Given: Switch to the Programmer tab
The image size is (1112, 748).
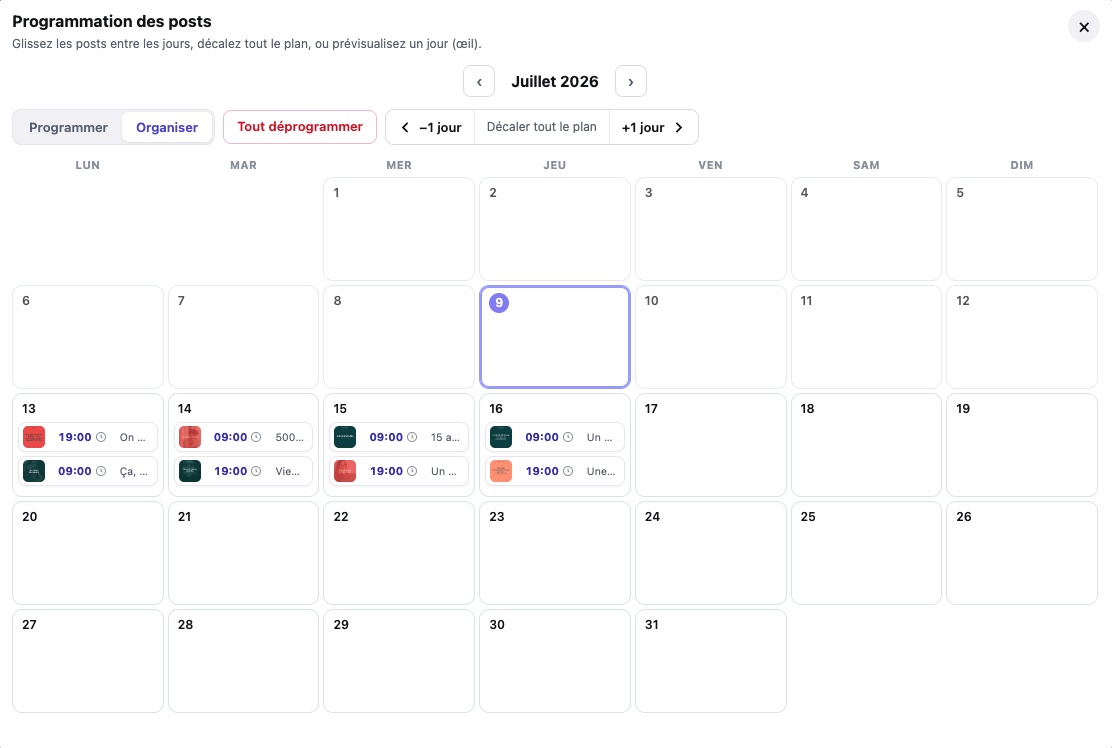Looking at the screenshot, I should point(68,128).
